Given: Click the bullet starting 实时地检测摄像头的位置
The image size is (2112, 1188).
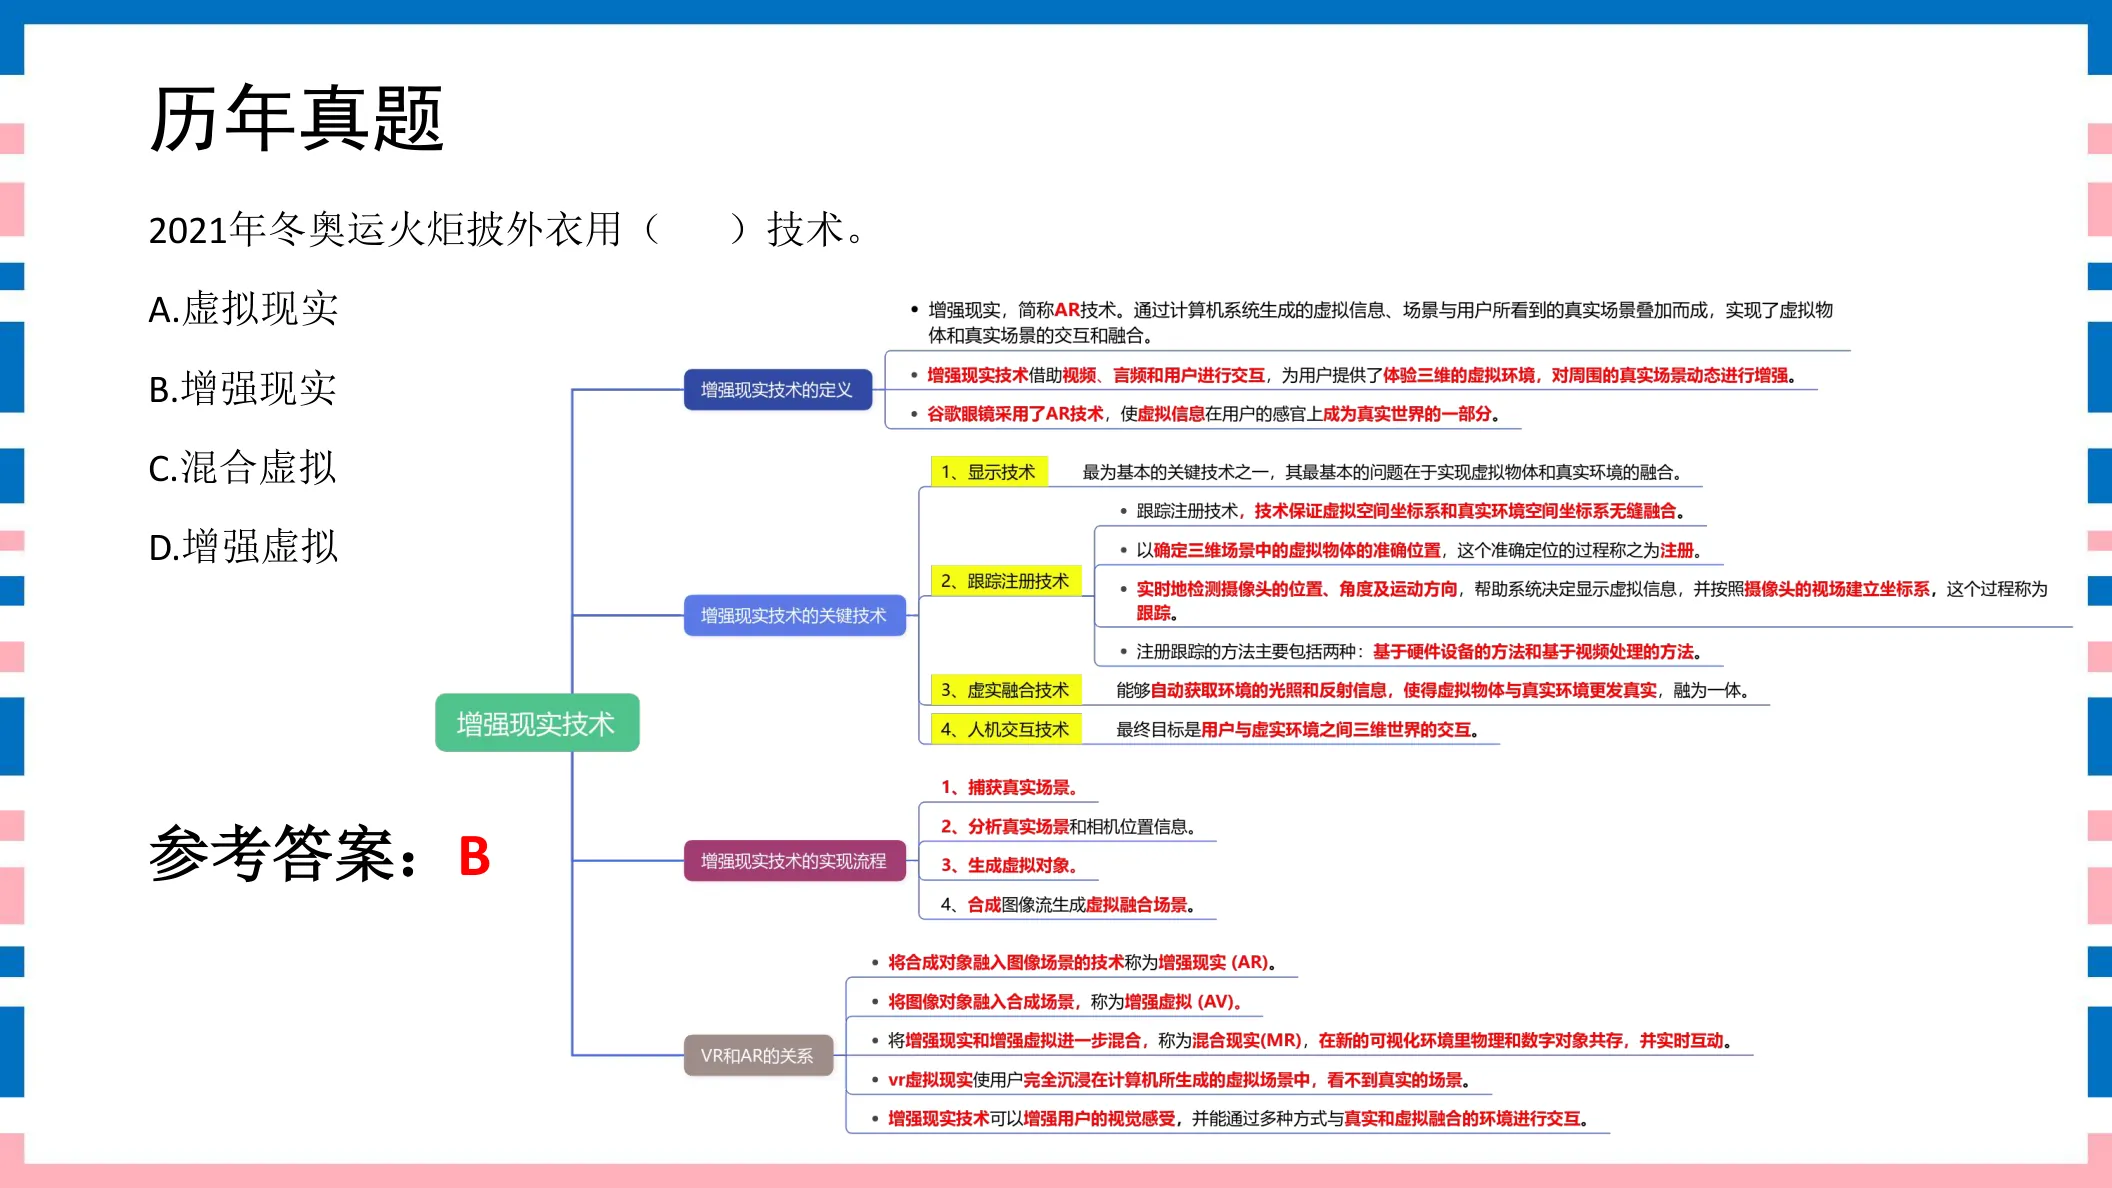Looking at the screenshot, I should click(1584, 601).
